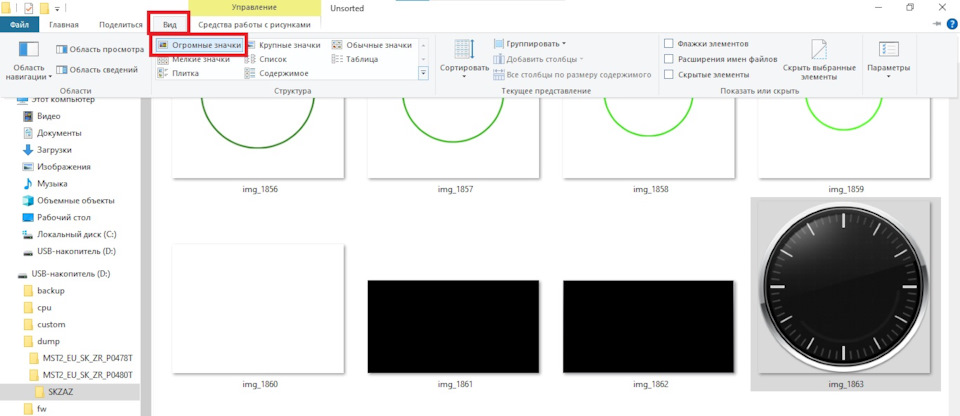Click the help question mark icon
Image resolution: width=960 pixels, height=416 pixels.
pos(952,24)
